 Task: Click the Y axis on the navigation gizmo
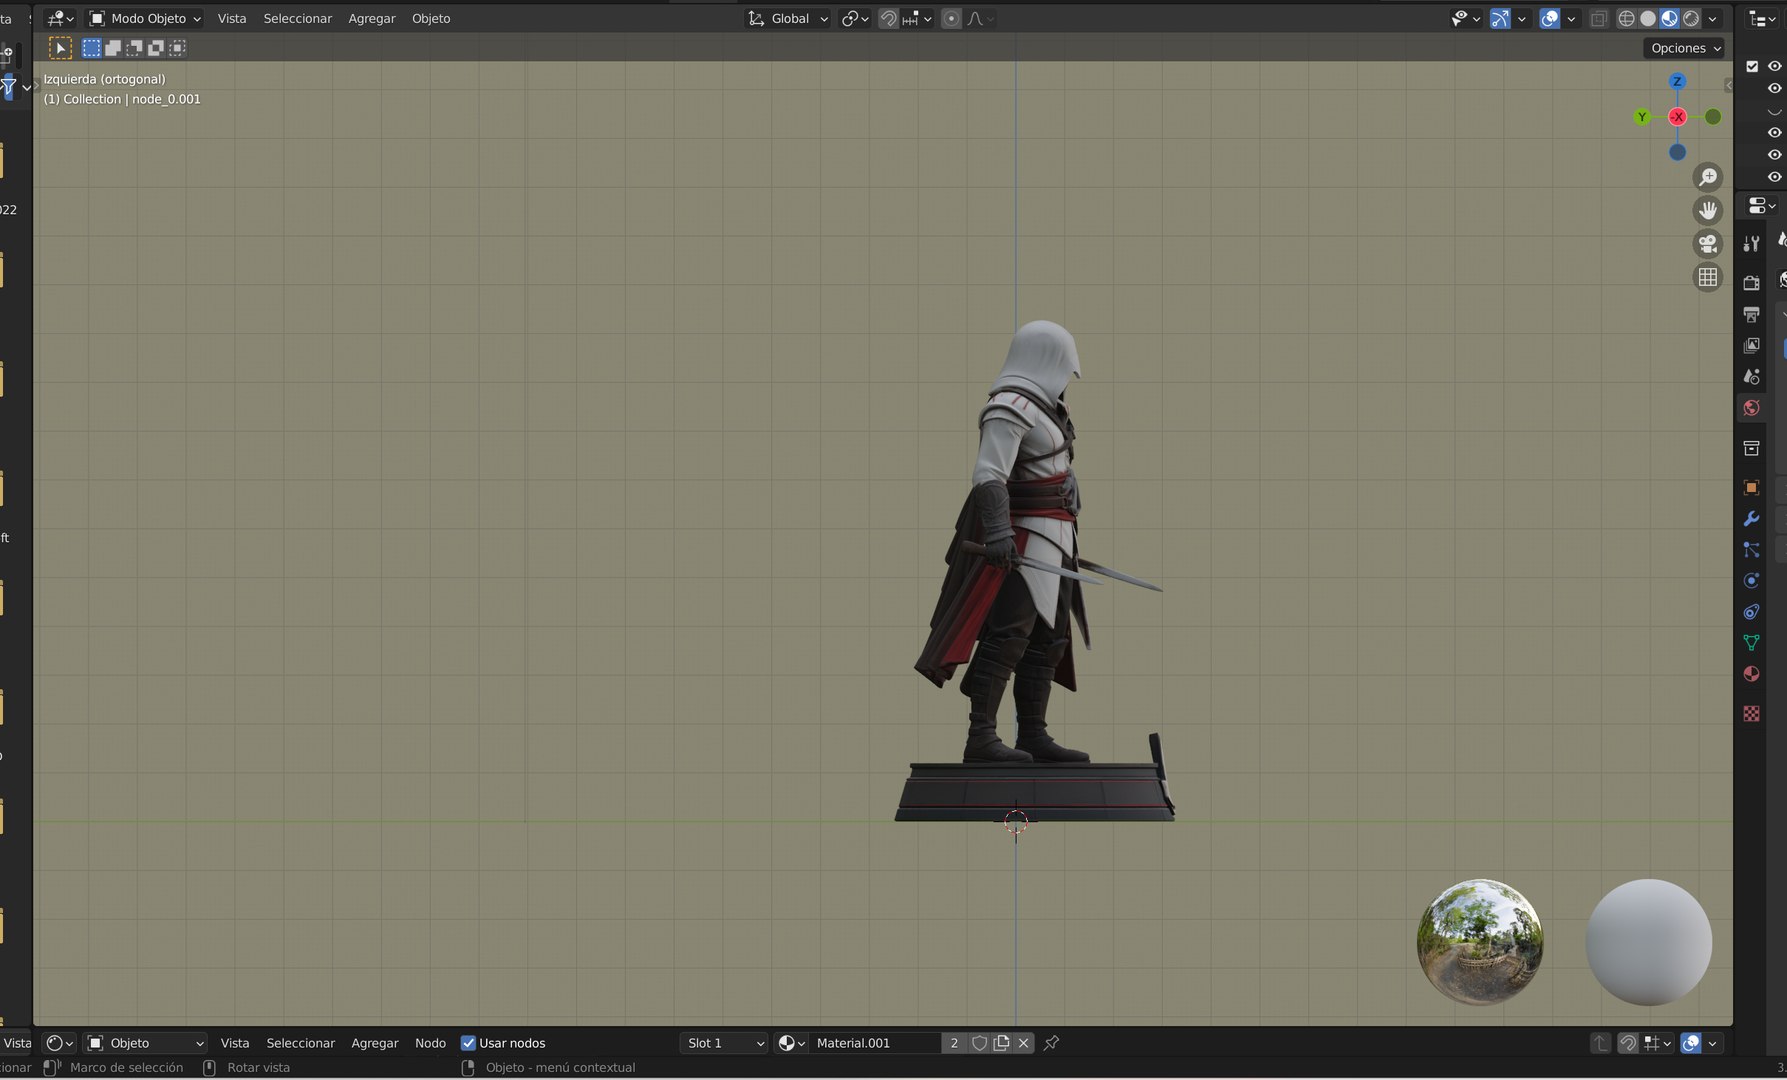click(x=1641, y=117)
